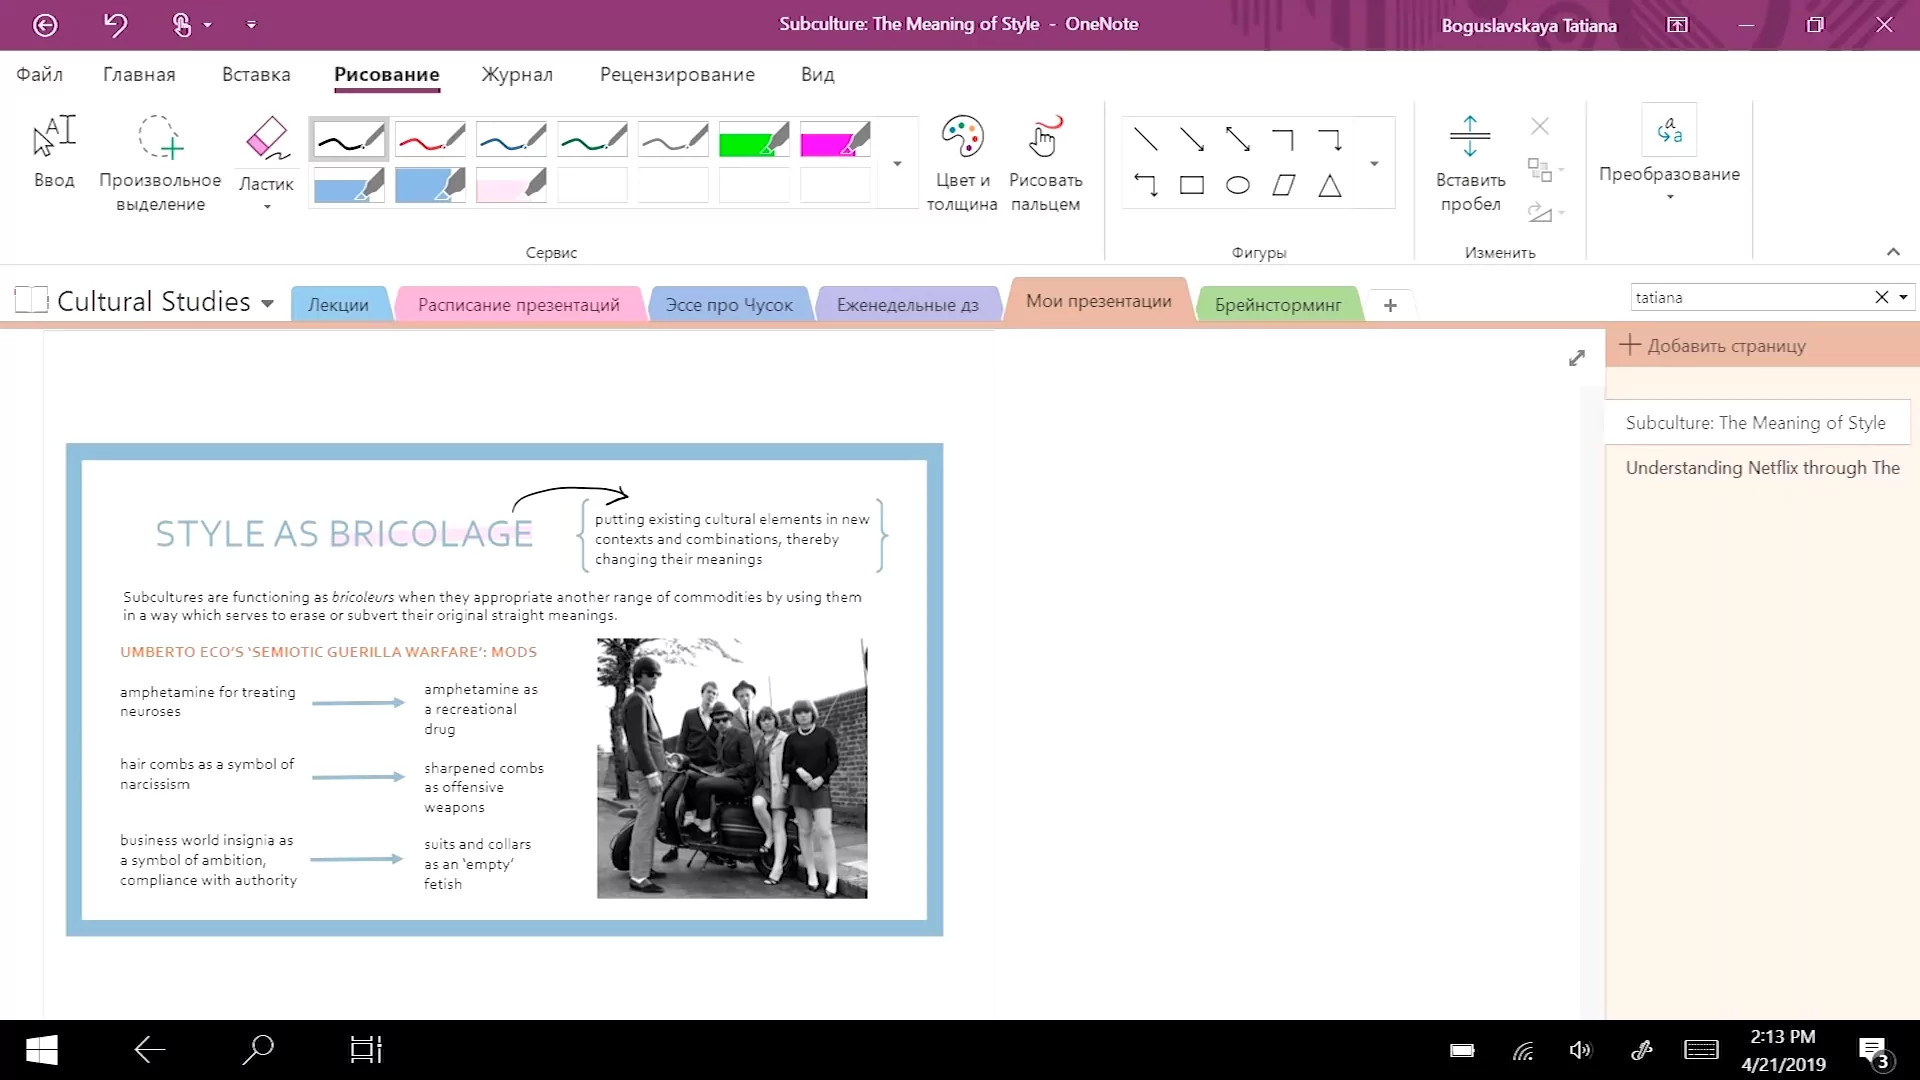1920x1080 pixels.
Task: Pick the ellipse shape
Action: (x=1238, y=185)
